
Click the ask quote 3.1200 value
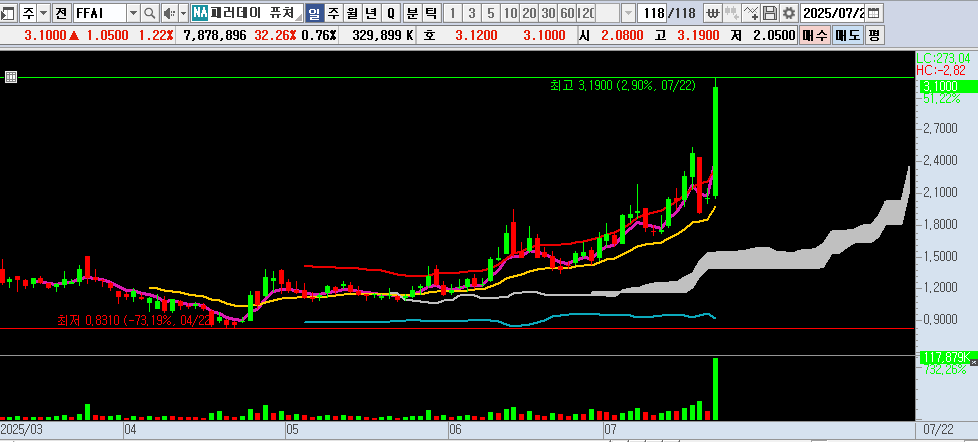[476, 36]
